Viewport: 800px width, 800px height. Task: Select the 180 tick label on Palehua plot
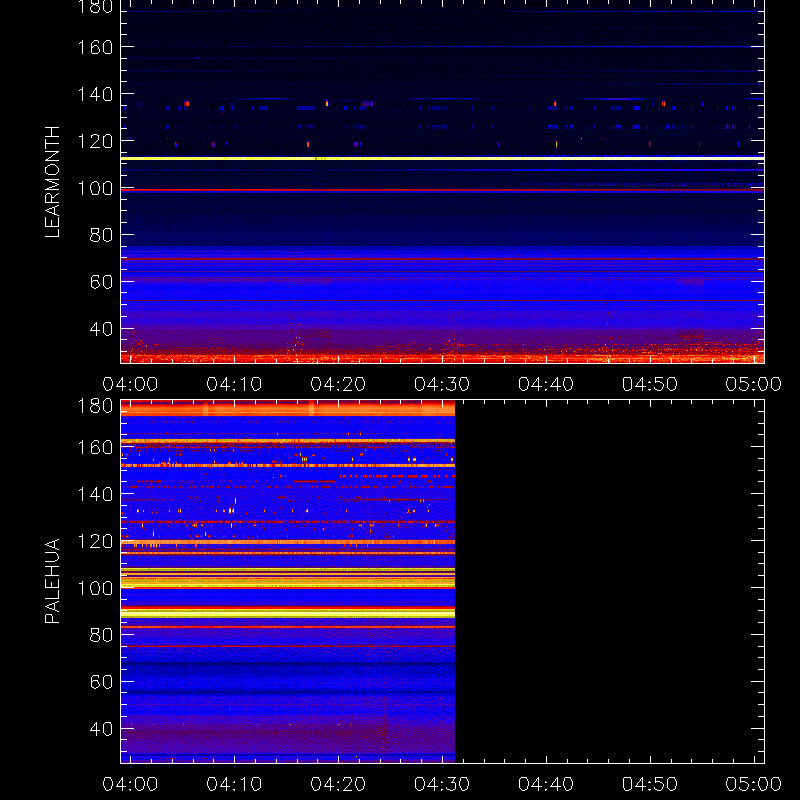(95, 406)
